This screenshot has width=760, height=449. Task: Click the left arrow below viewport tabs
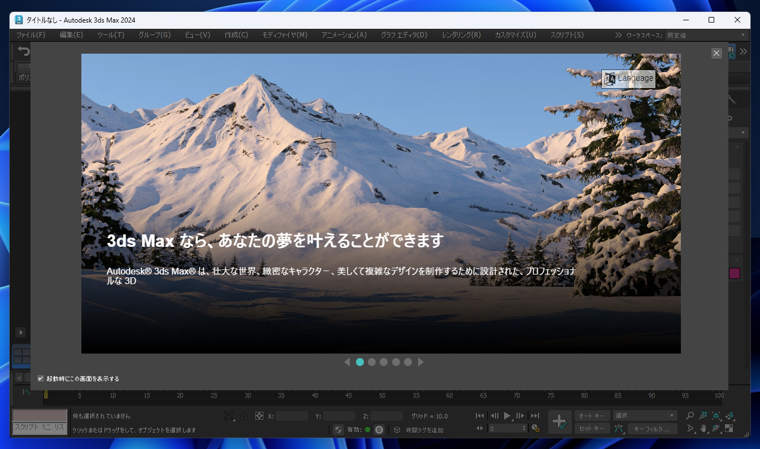pos(19,377)
